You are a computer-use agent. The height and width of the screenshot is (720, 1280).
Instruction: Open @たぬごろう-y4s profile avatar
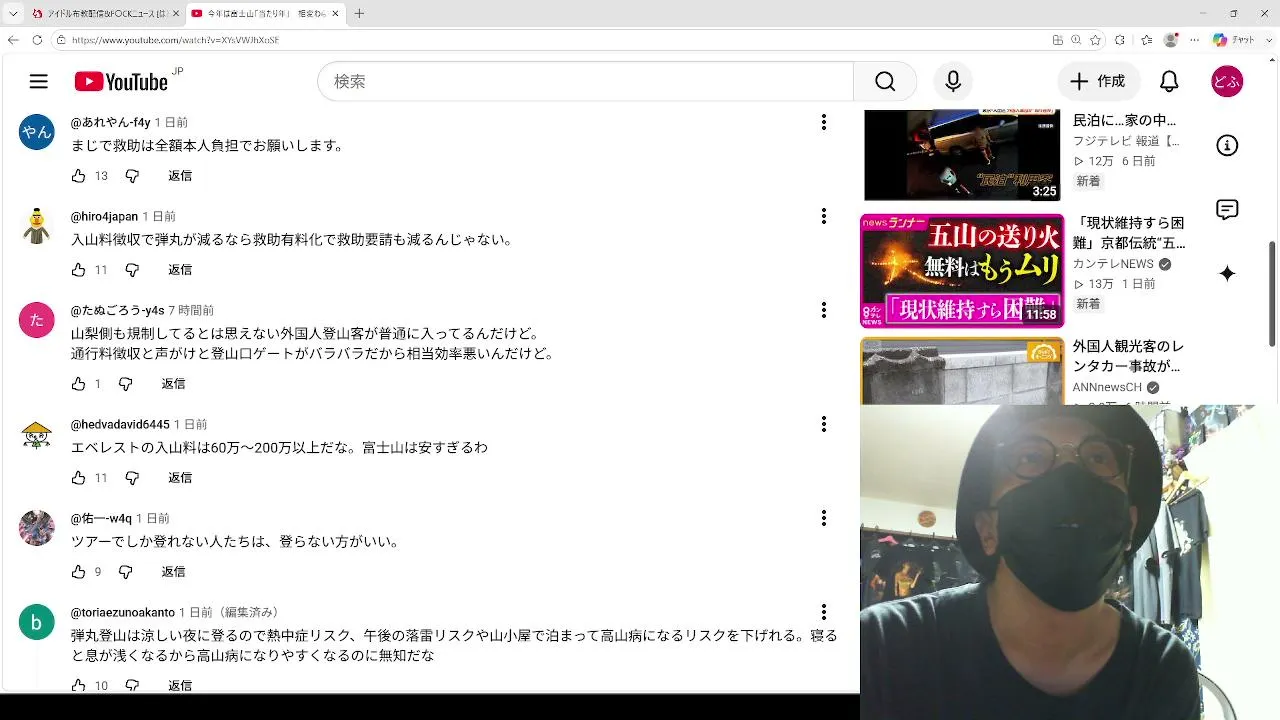[x=37, y=320]
